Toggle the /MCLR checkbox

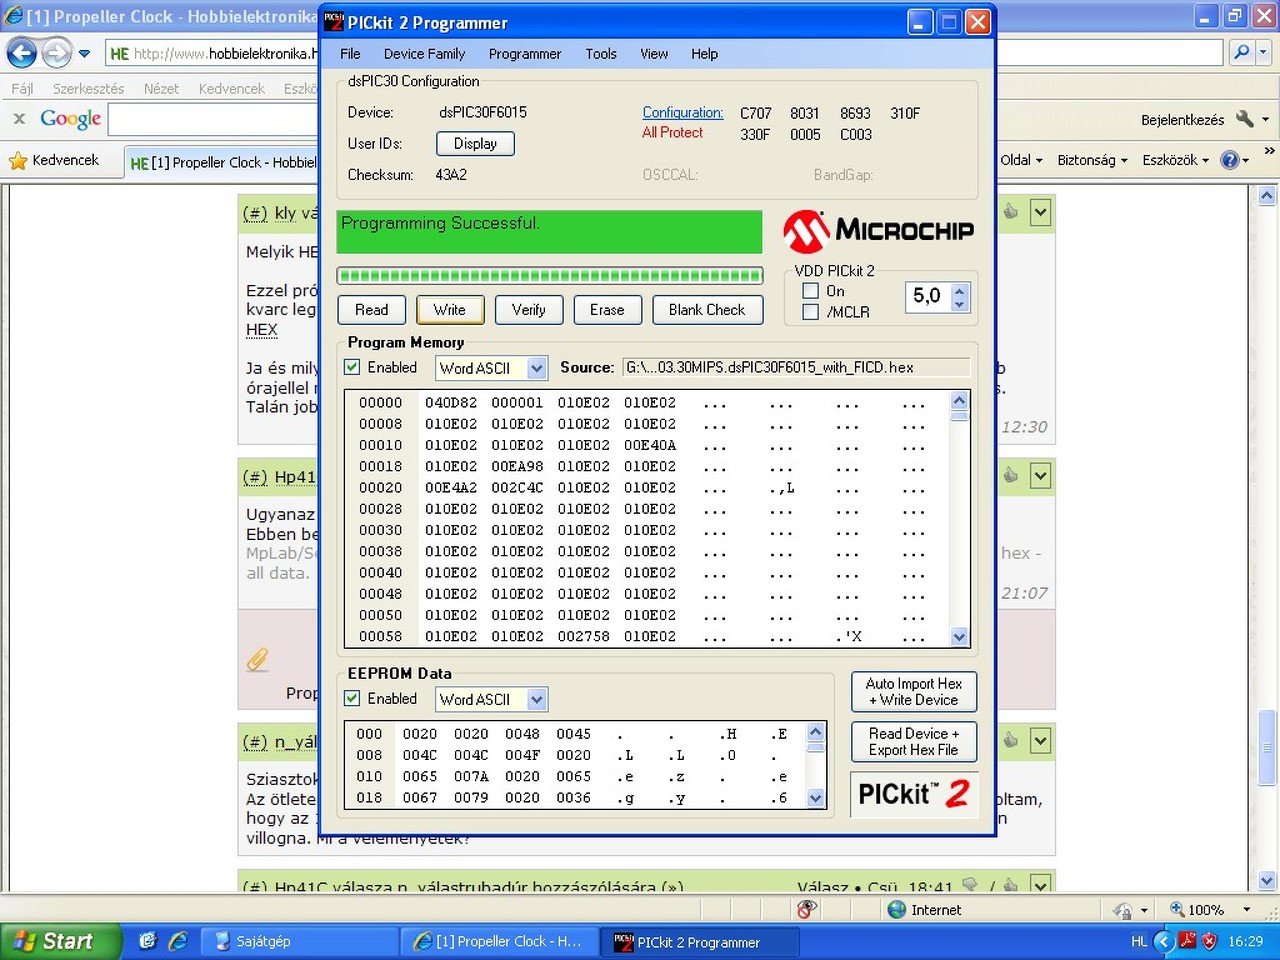811,312
